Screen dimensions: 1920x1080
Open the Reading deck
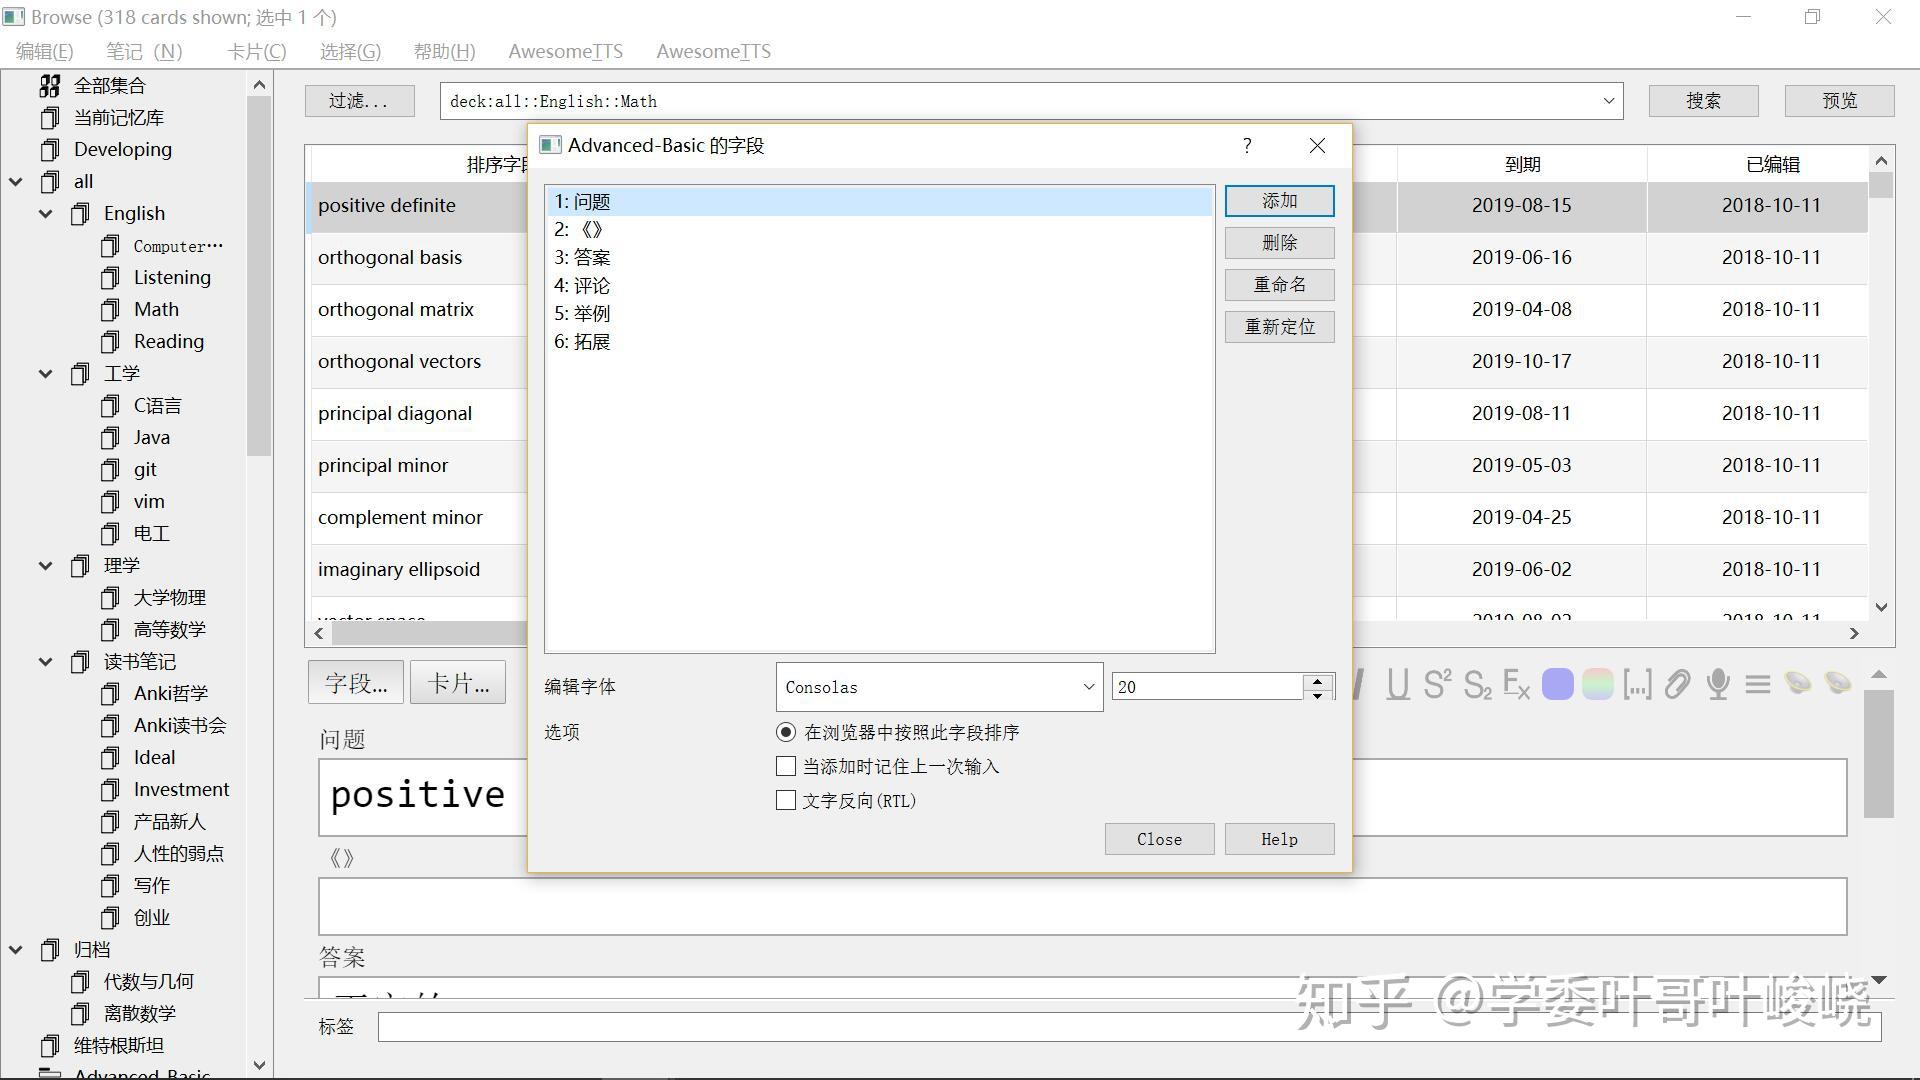click(168, 342)
